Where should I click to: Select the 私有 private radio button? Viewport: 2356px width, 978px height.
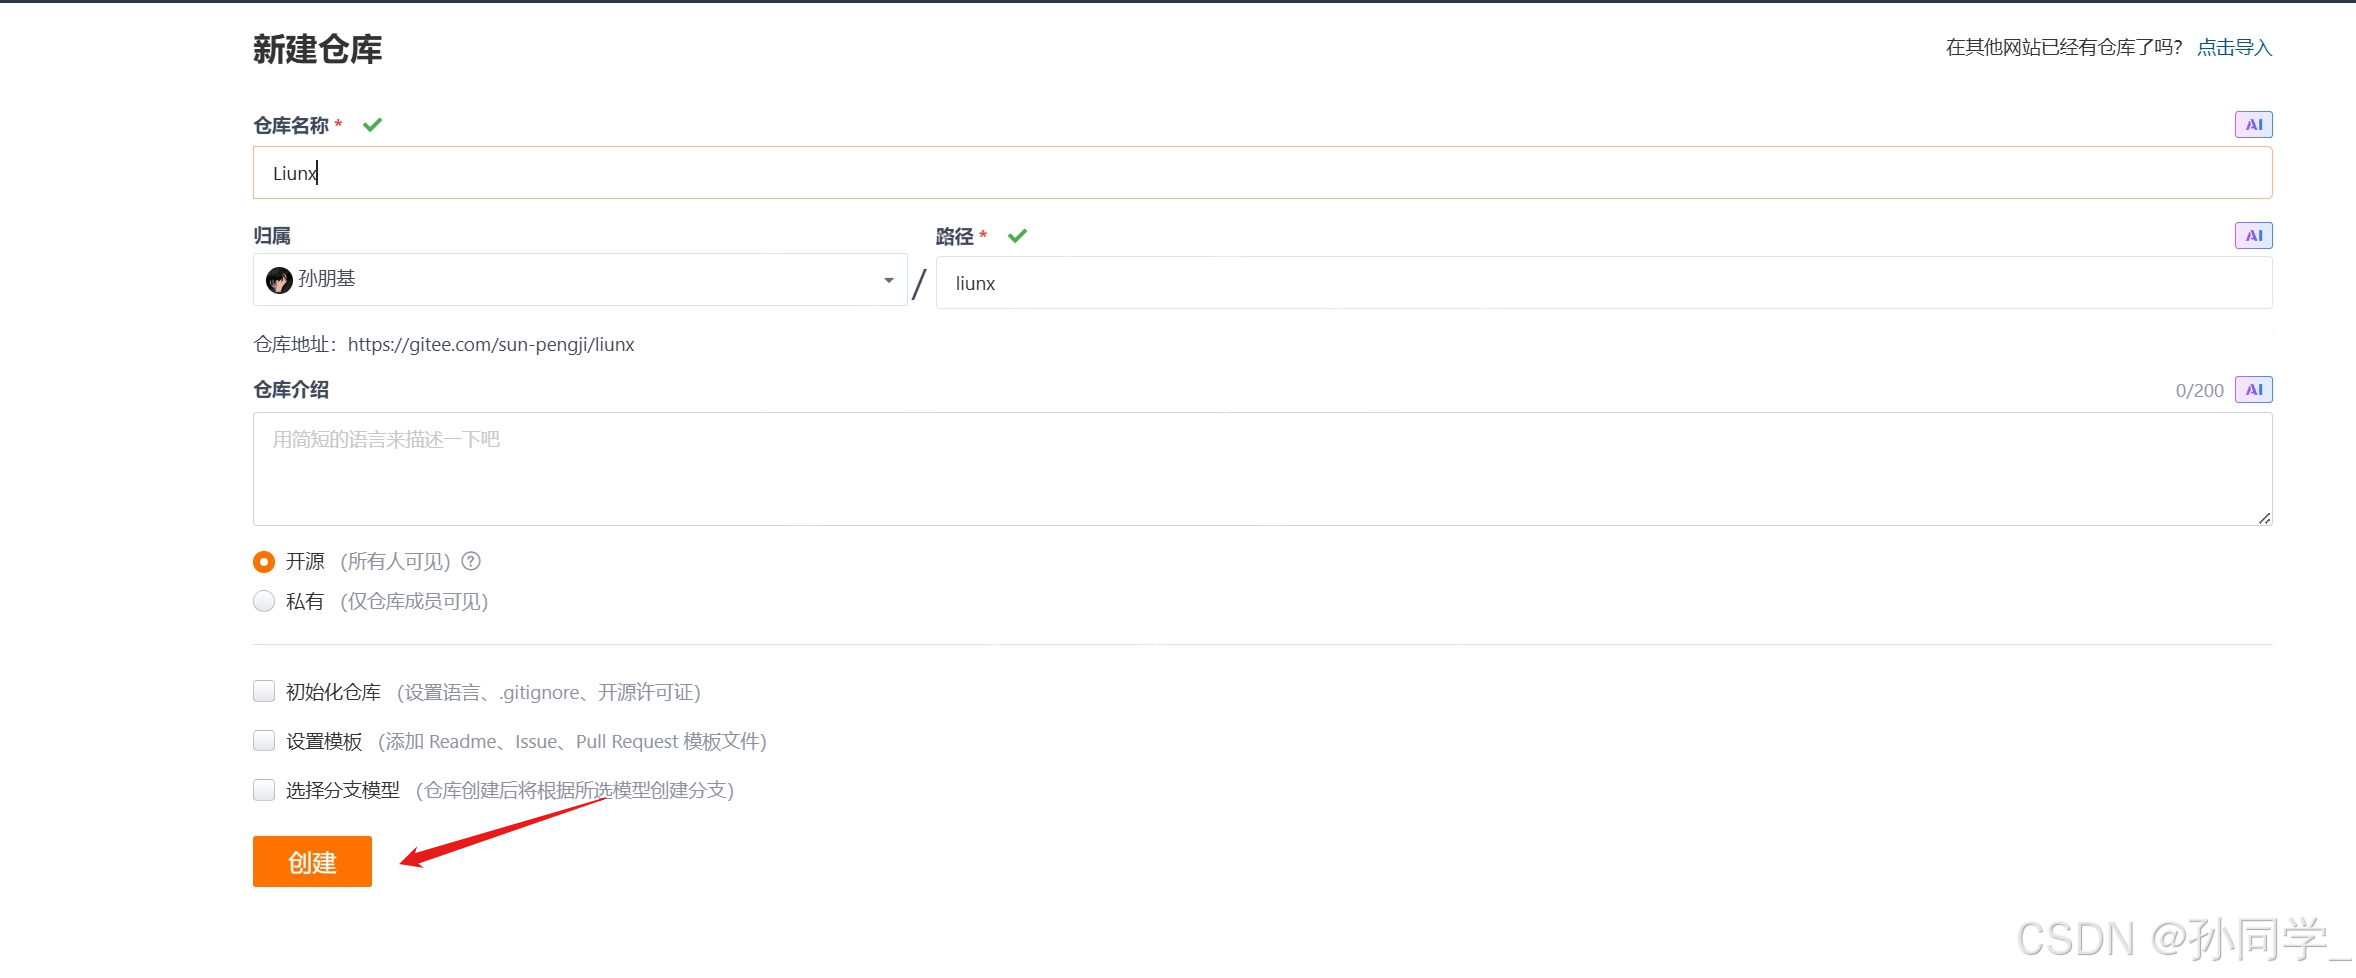pyautogui.click(x=264, y=601)
